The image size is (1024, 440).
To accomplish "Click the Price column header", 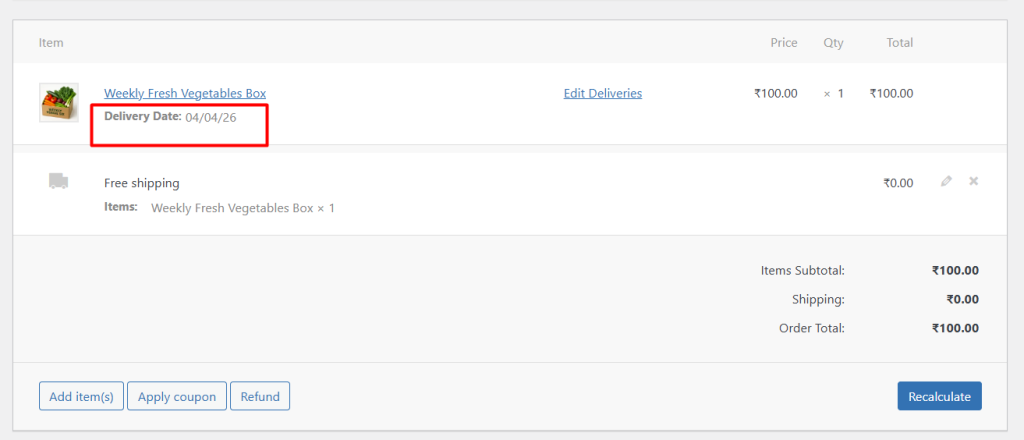I will point(784,43).
